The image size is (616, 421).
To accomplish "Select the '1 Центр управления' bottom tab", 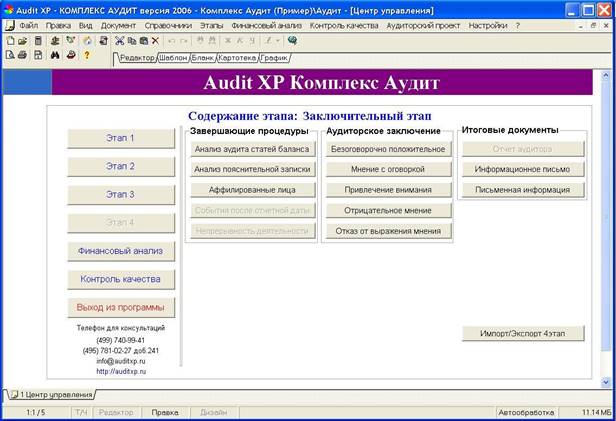I will click(52, 394).
